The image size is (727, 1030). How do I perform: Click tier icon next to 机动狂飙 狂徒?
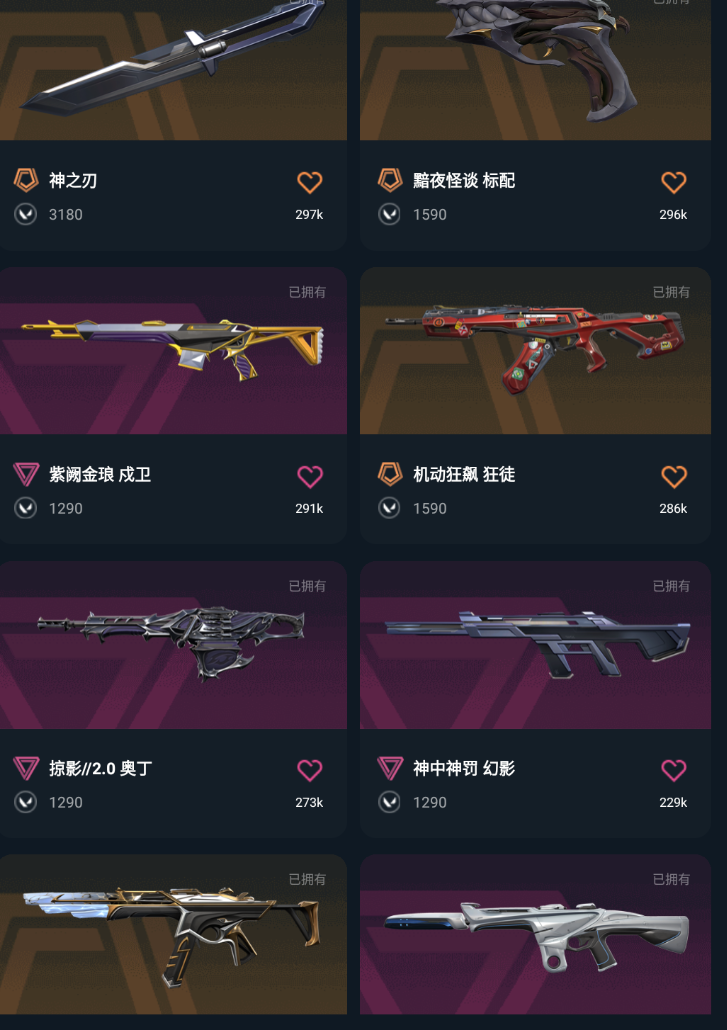pyautogui.click(x=390, y=474)
